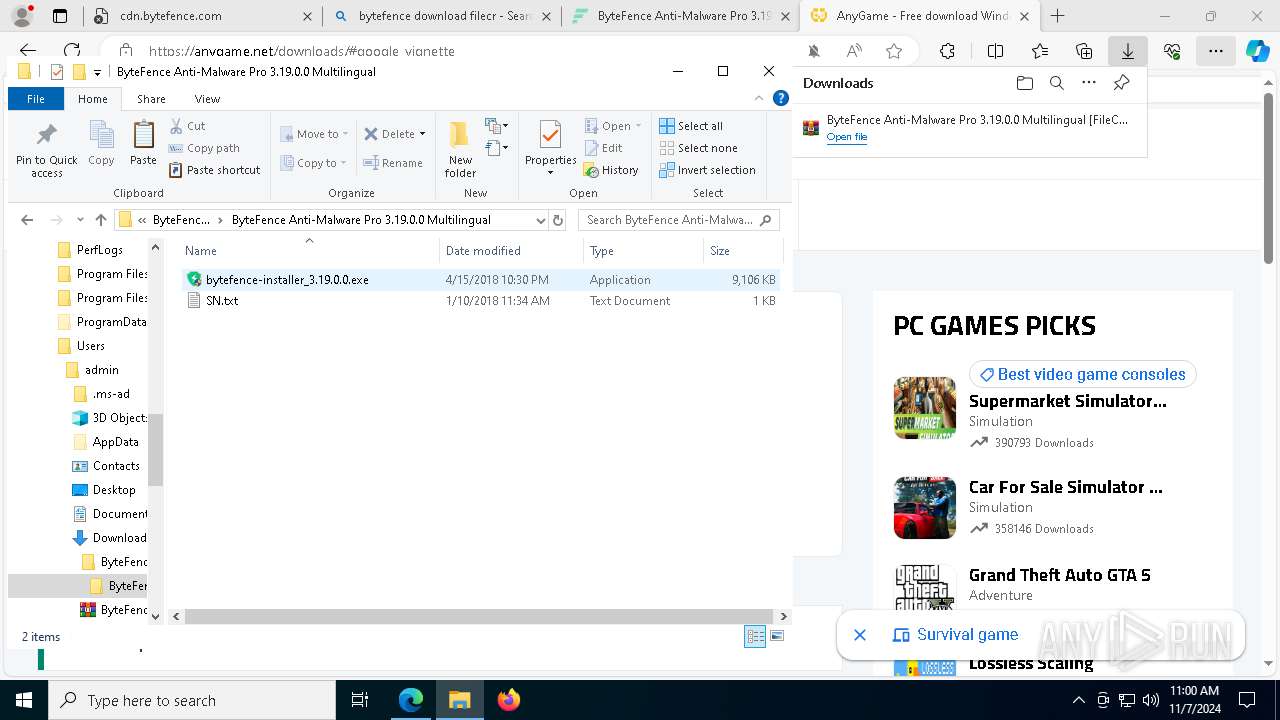Open Task View on taskbar
1280x720 pixels.
click(x=360, y=700)
